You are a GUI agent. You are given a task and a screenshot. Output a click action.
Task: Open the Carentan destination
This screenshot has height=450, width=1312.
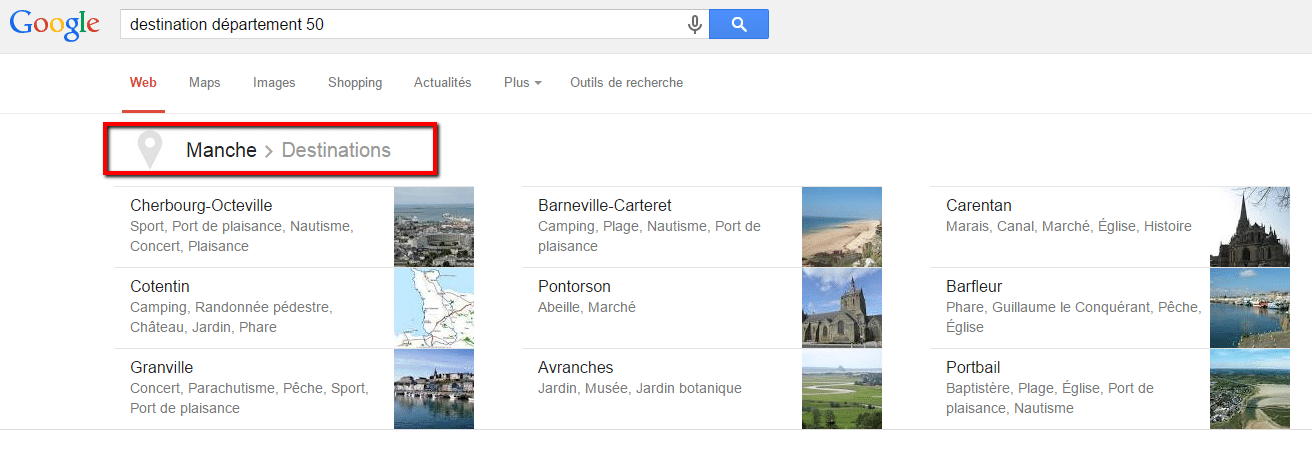979,205
